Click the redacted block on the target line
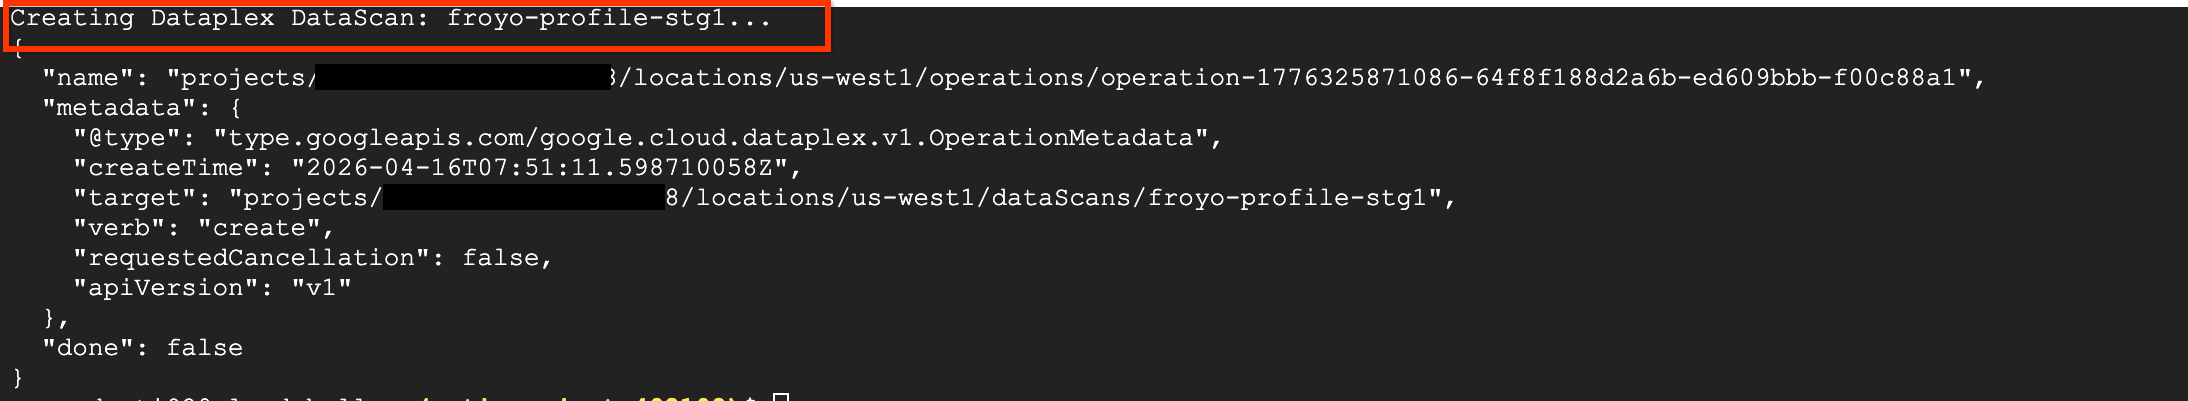 point(524,198)
